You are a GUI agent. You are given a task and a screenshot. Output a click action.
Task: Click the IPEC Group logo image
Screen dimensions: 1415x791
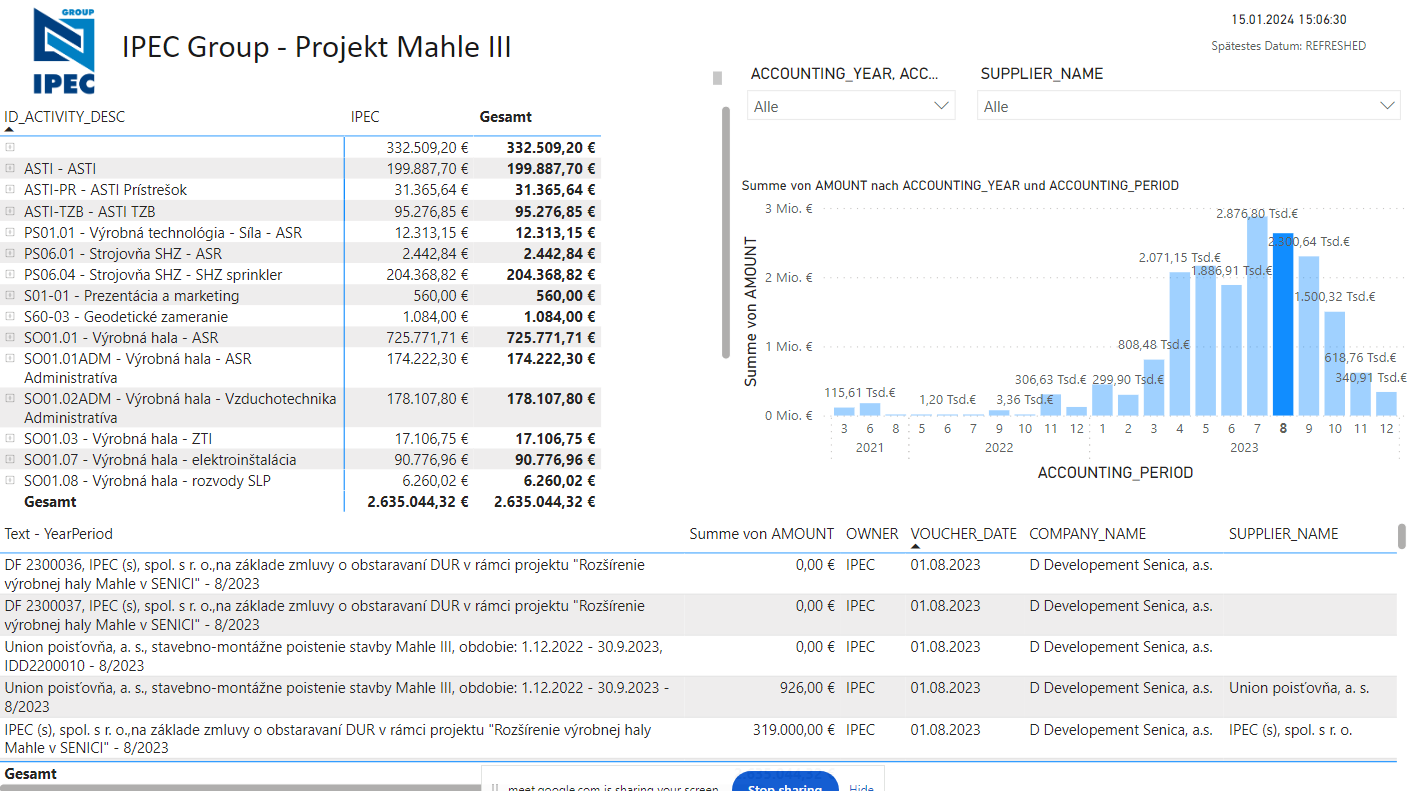[65, 51]
